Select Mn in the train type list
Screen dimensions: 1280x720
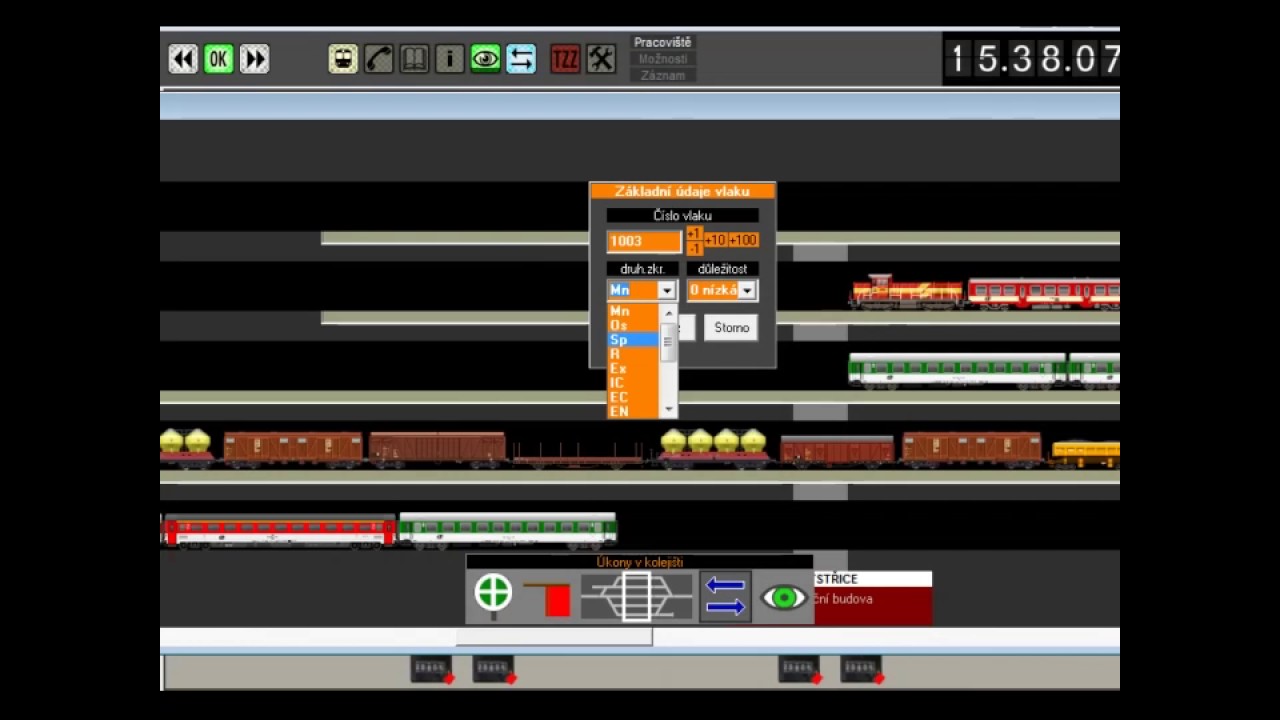[x=633, y=311]
